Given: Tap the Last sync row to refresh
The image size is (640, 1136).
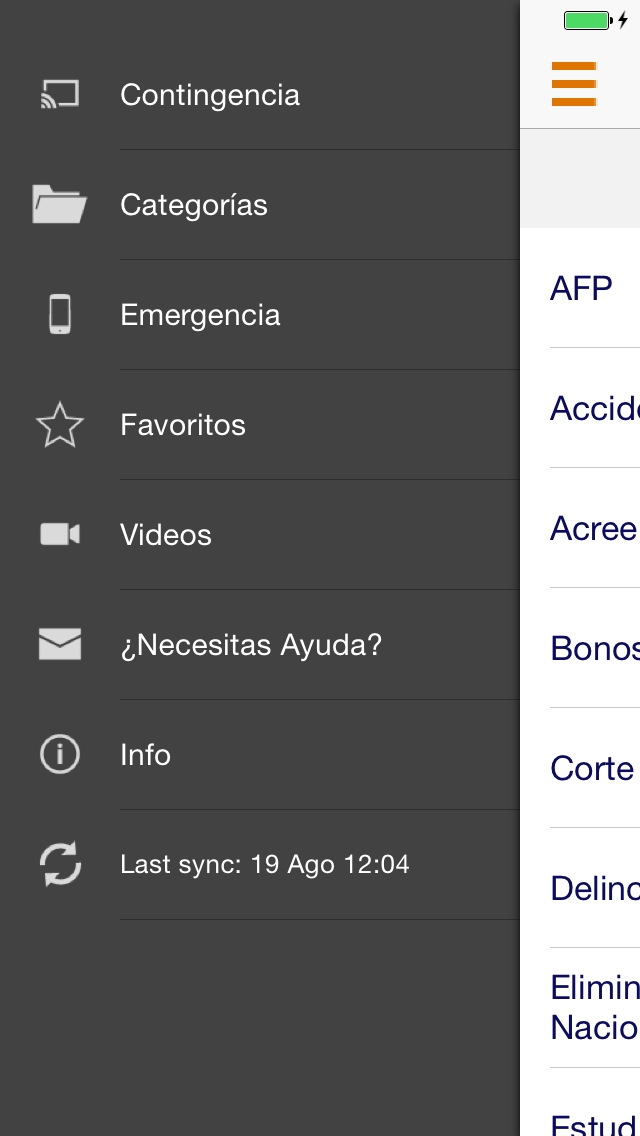Looking at the screenshot, I should click(264, 864).
